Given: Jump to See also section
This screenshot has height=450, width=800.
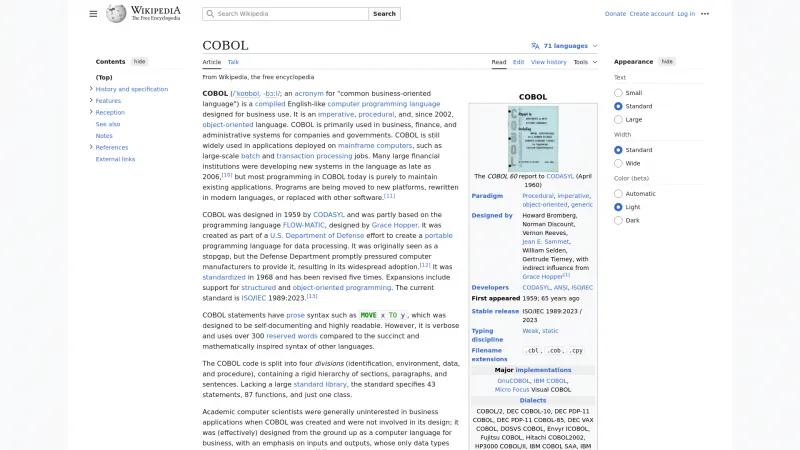Looking at the screenshot, I should tap(108, 124).
